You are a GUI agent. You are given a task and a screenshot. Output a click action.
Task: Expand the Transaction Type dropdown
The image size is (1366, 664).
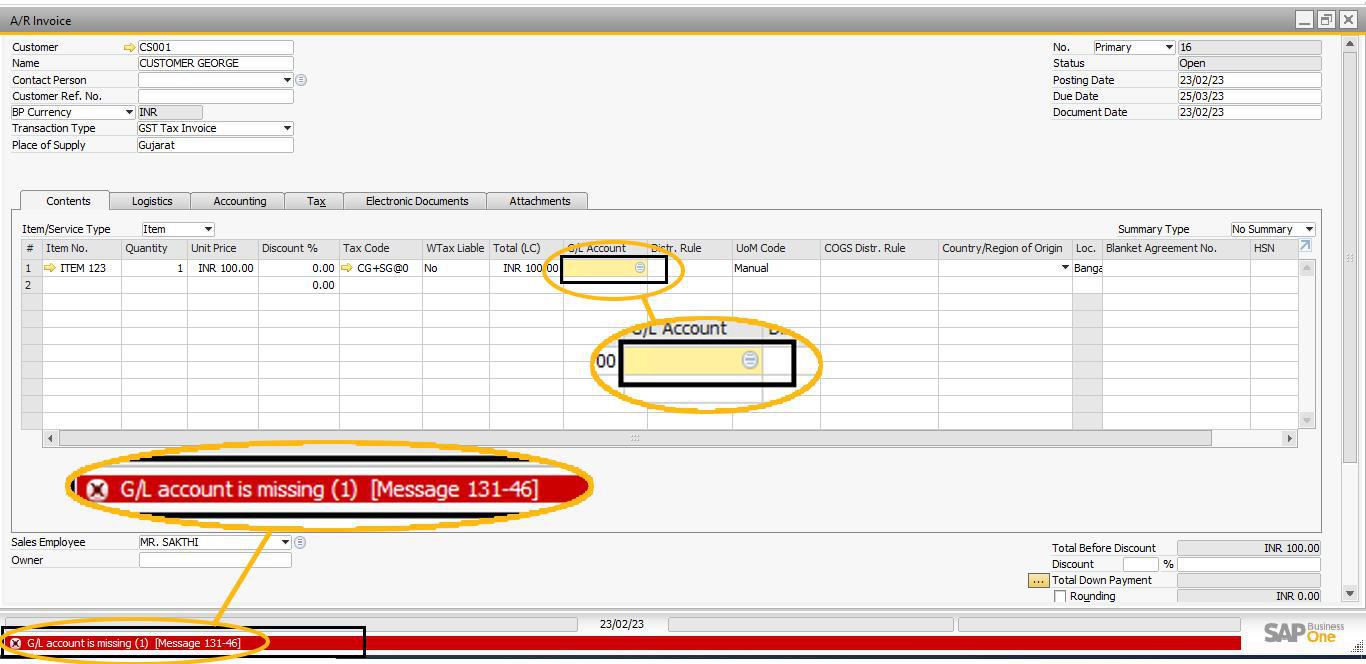coord(287,128)
